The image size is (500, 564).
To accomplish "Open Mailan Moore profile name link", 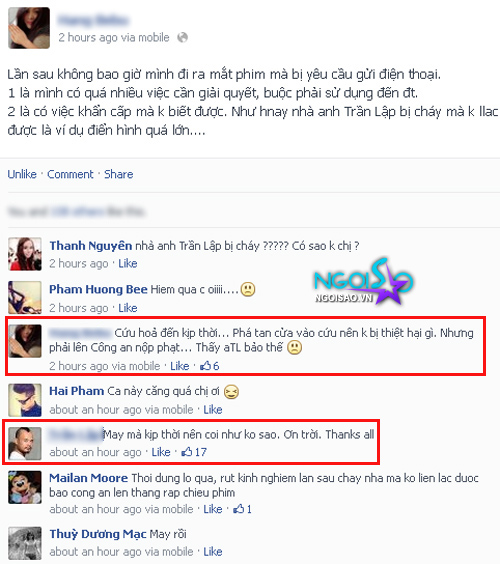I will click(x=88, y=478).
